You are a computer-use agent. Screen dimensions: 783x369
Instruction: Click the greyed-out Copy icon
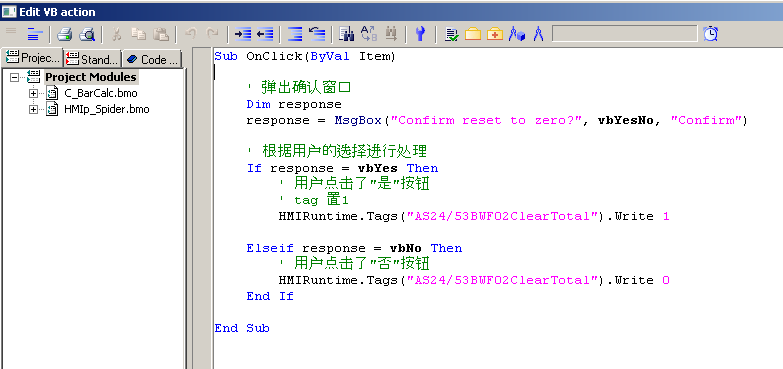tap(138, 34)
